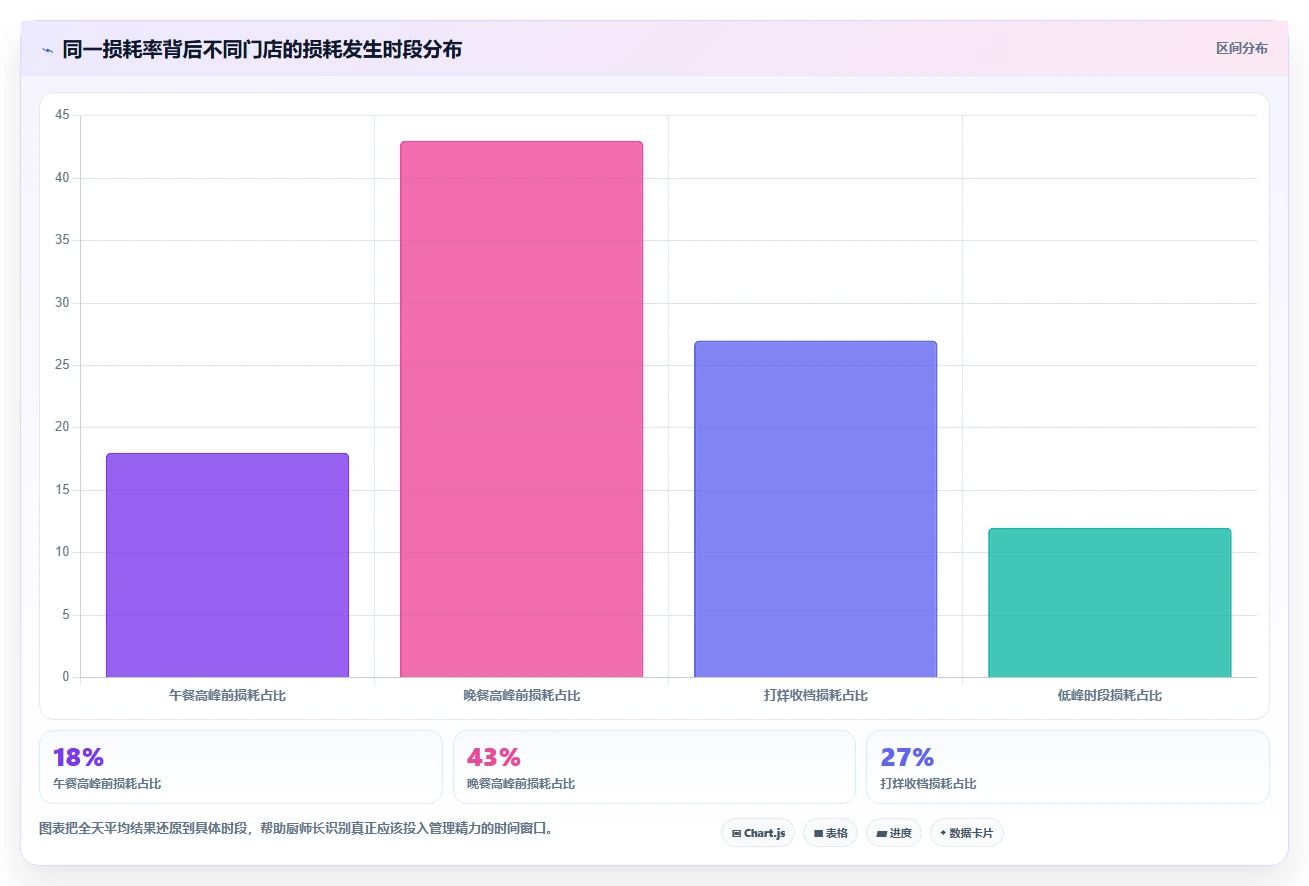Click 午餐高峰前损耗占比 caption under 18%
The height and width of the screenshot is (886, 1309).
point(107,784)
